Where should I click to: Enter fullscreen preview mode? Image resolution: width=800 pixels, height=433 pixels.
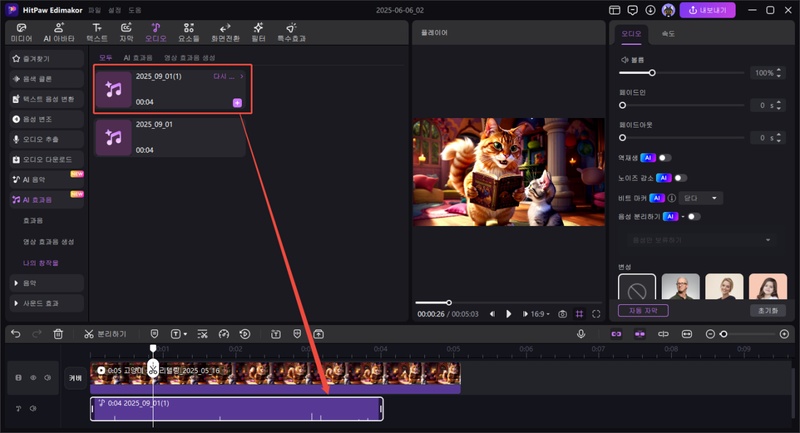[x=596, y=314]
